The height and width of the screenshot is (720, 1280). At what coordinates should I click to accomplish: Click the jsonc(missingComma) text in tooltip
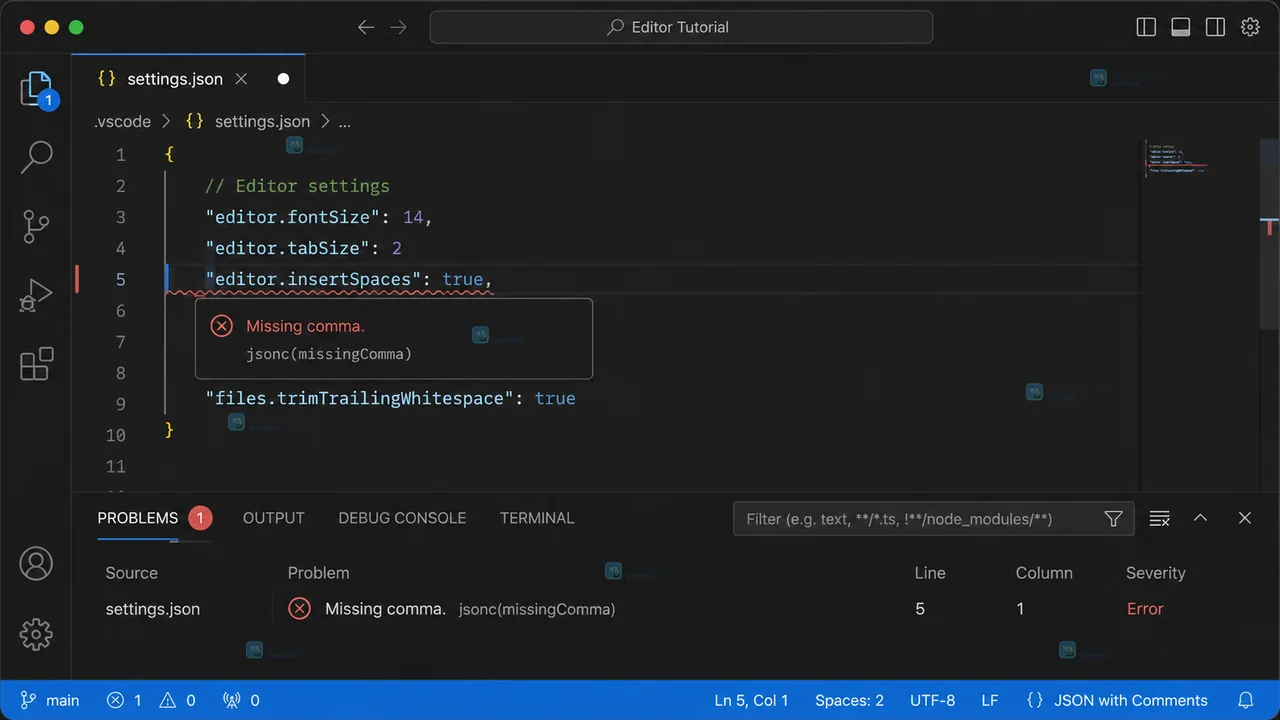[329, 354]
